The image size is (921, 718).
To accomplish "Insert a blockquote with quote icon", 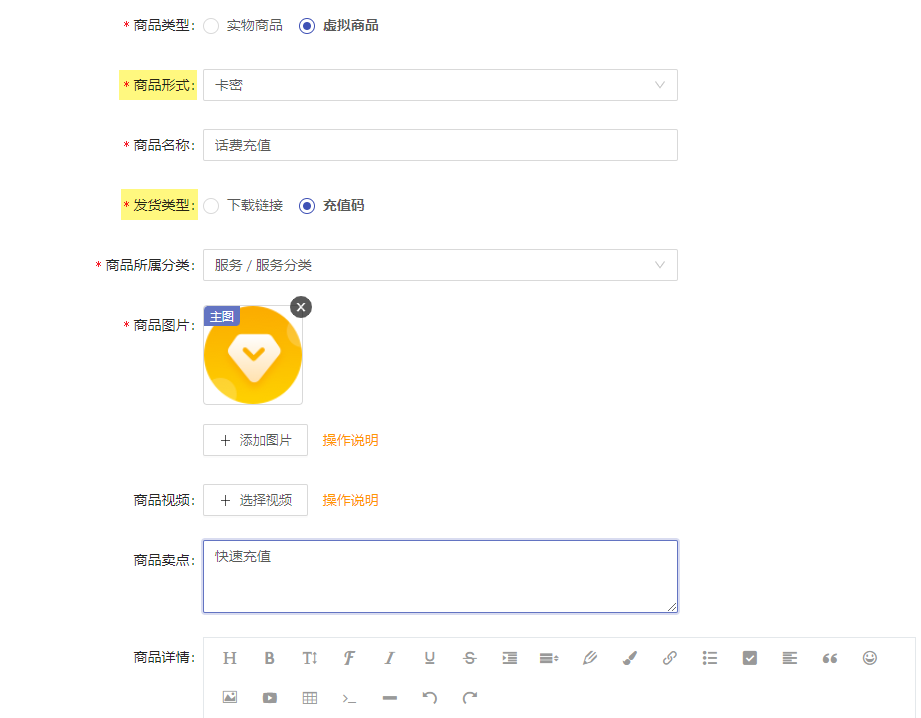I will 830,658.
